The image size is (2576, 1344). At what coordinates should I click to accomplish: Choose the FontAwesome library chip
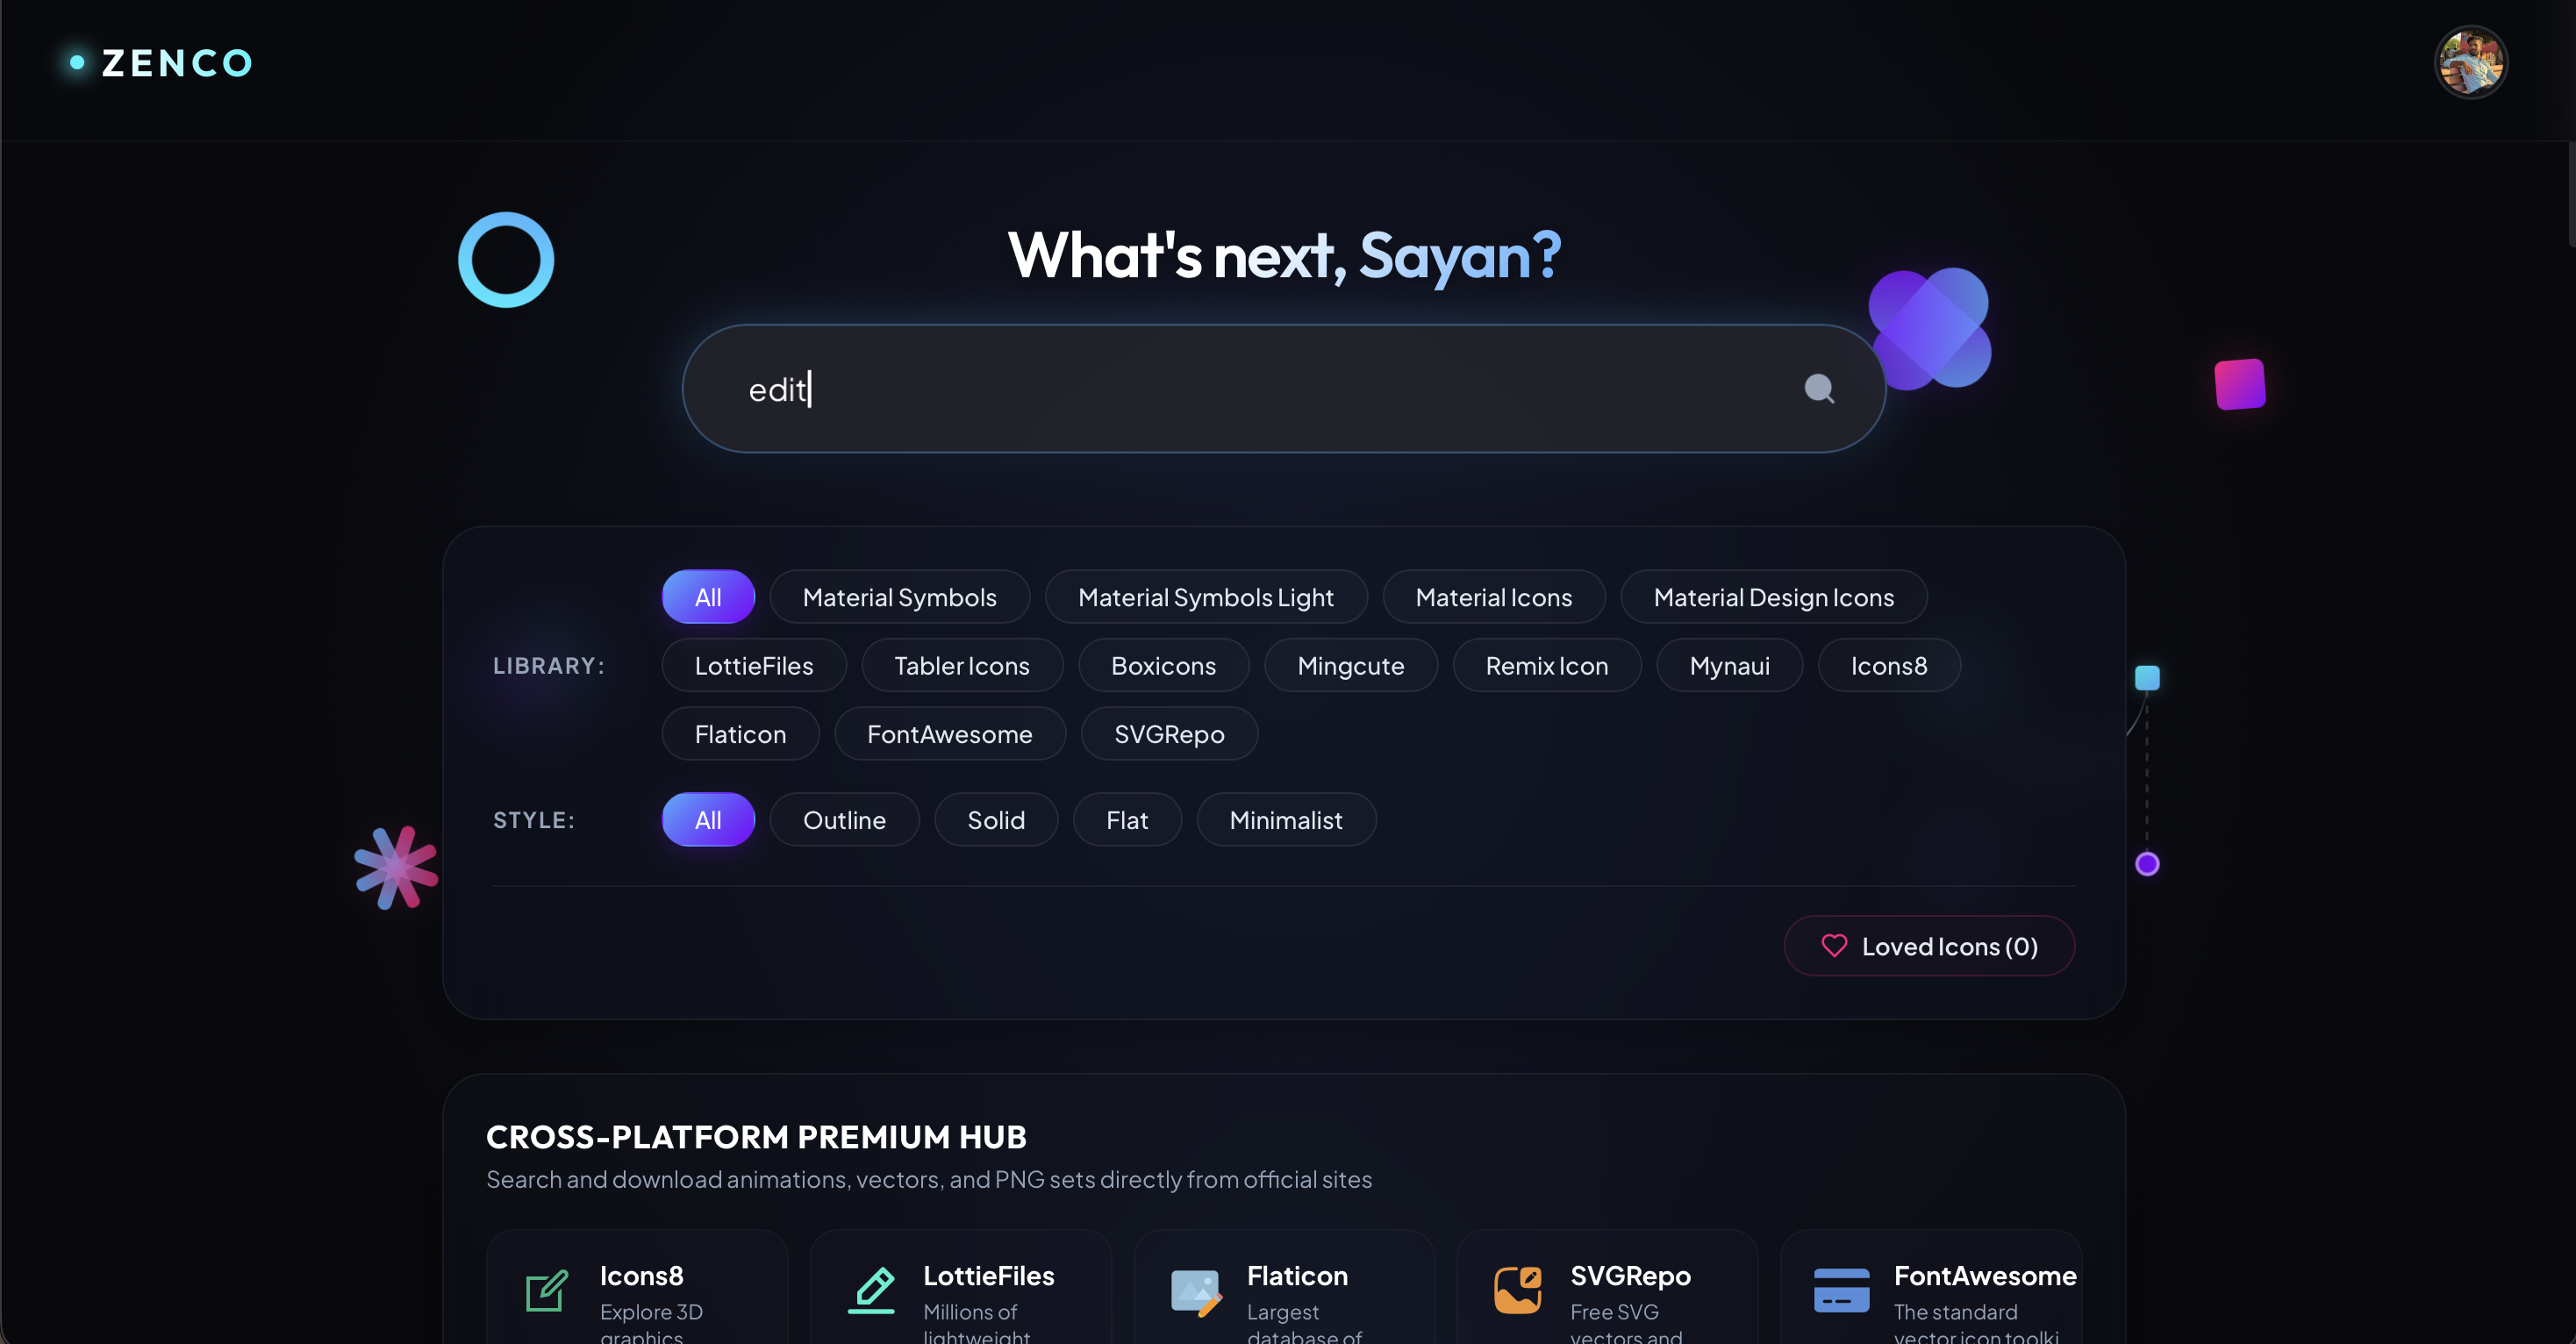pyautogui.click(x=949, y=734)
